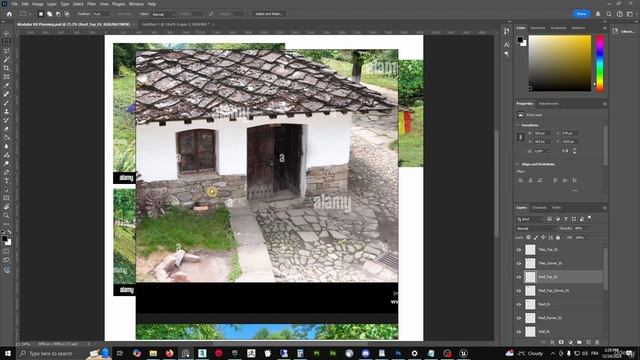Select the Rectangular Marquee tool in toolbar
The height and width of the screenshot is (360, 640).
[6, 42]
